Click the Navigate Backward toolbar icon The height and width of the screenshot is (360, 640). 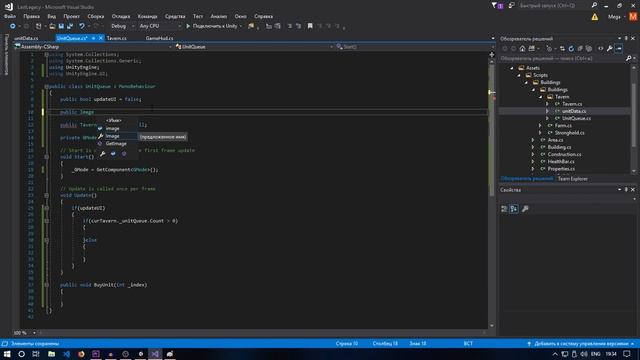[x=13, y=26]
